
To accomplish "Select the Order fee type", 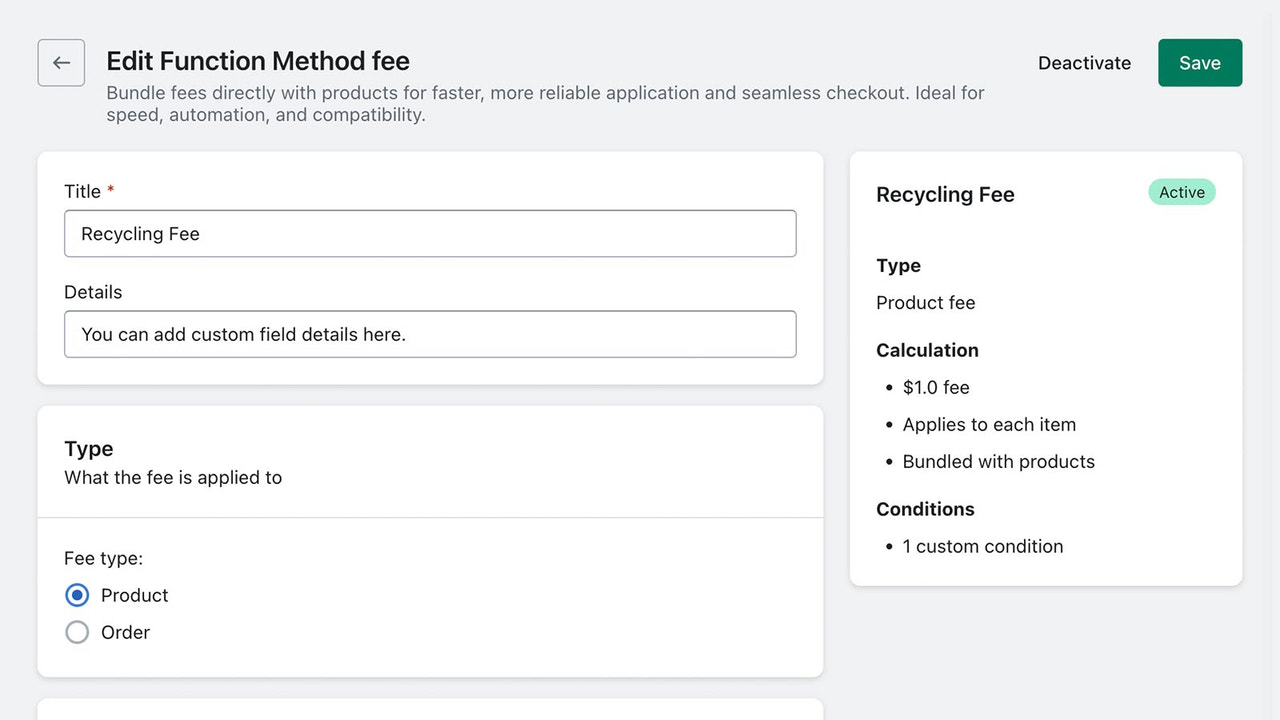I will 77,632.
